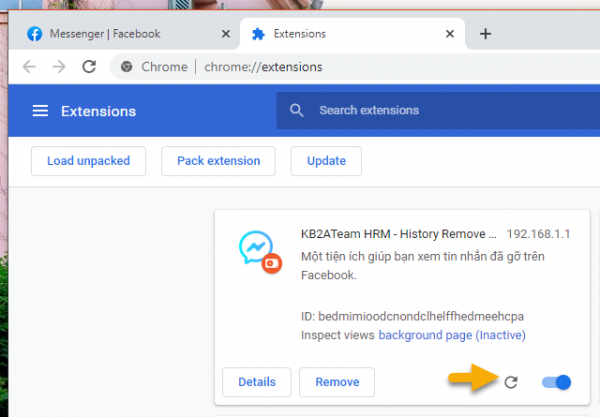Click the puzzle-piece icon on Extensions tab
This screenshot has width=600, height=417.
258,34
